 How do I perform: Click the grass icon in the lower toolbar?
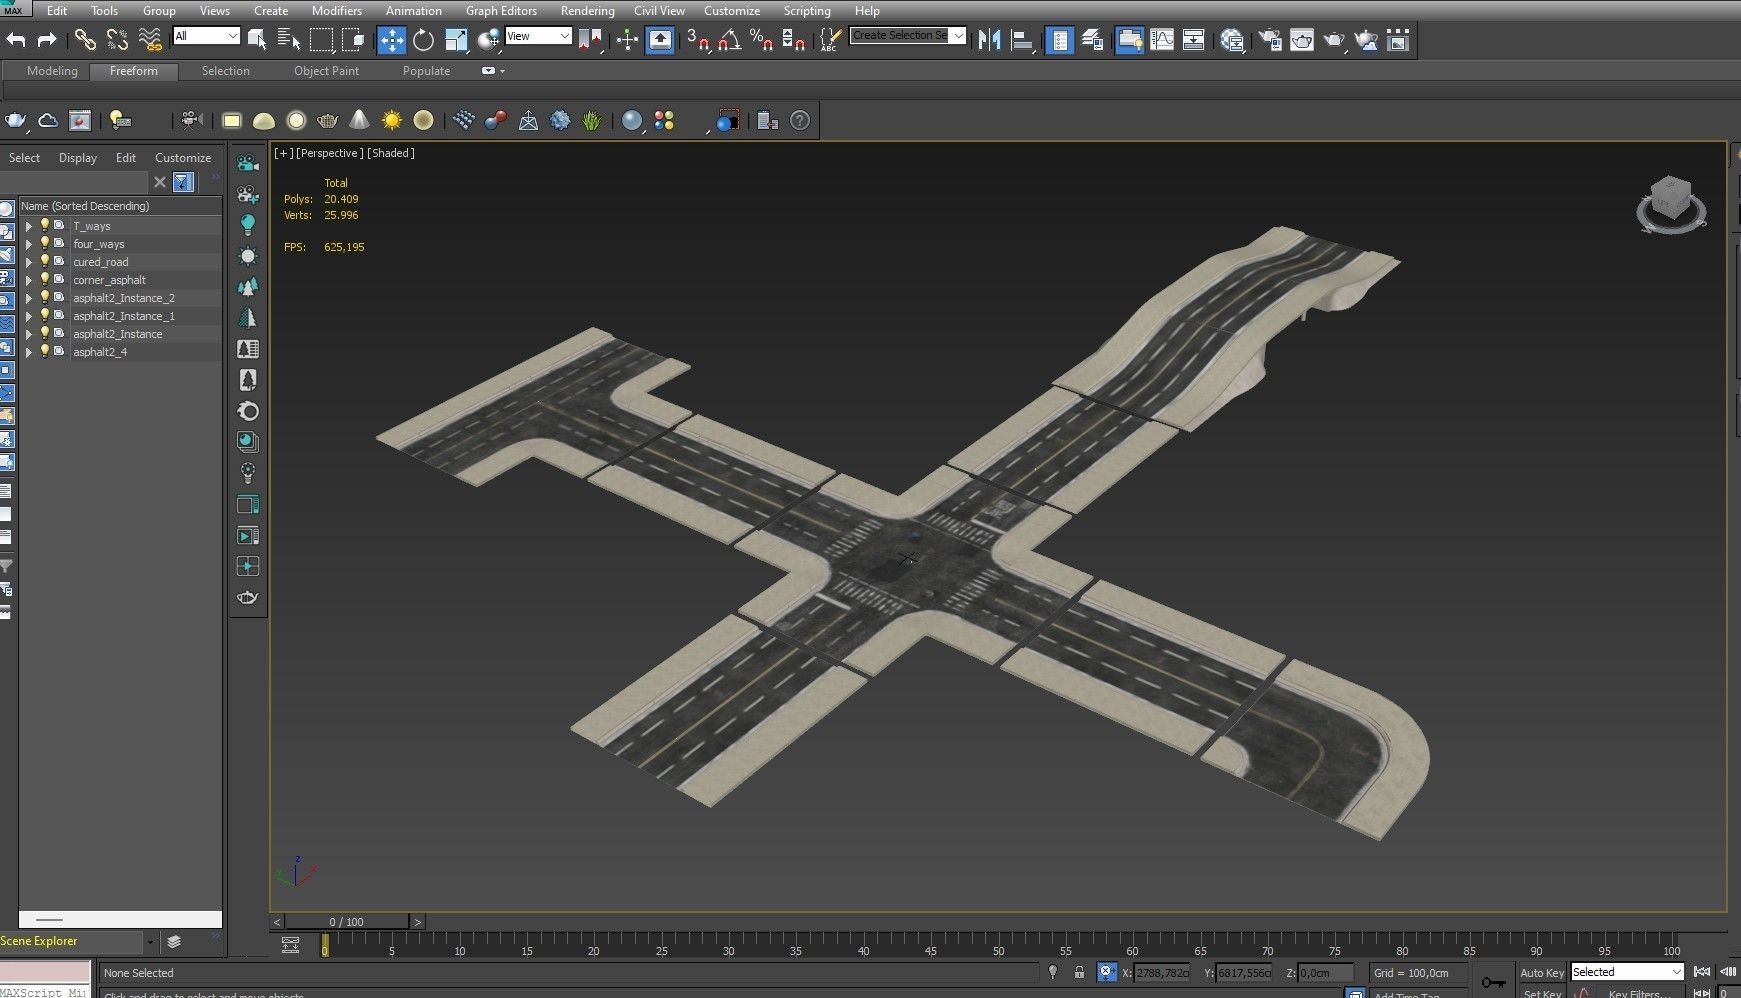click(592, 121)
